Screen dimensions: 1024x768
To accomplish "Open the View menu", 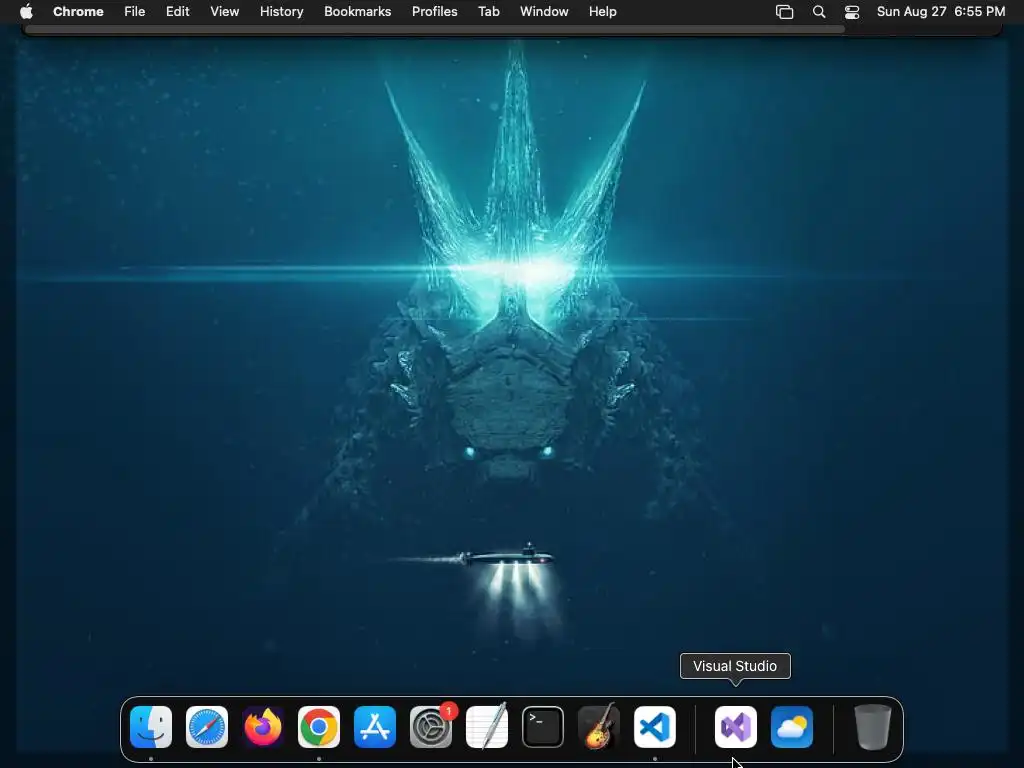I will click(x=225, y=12).
